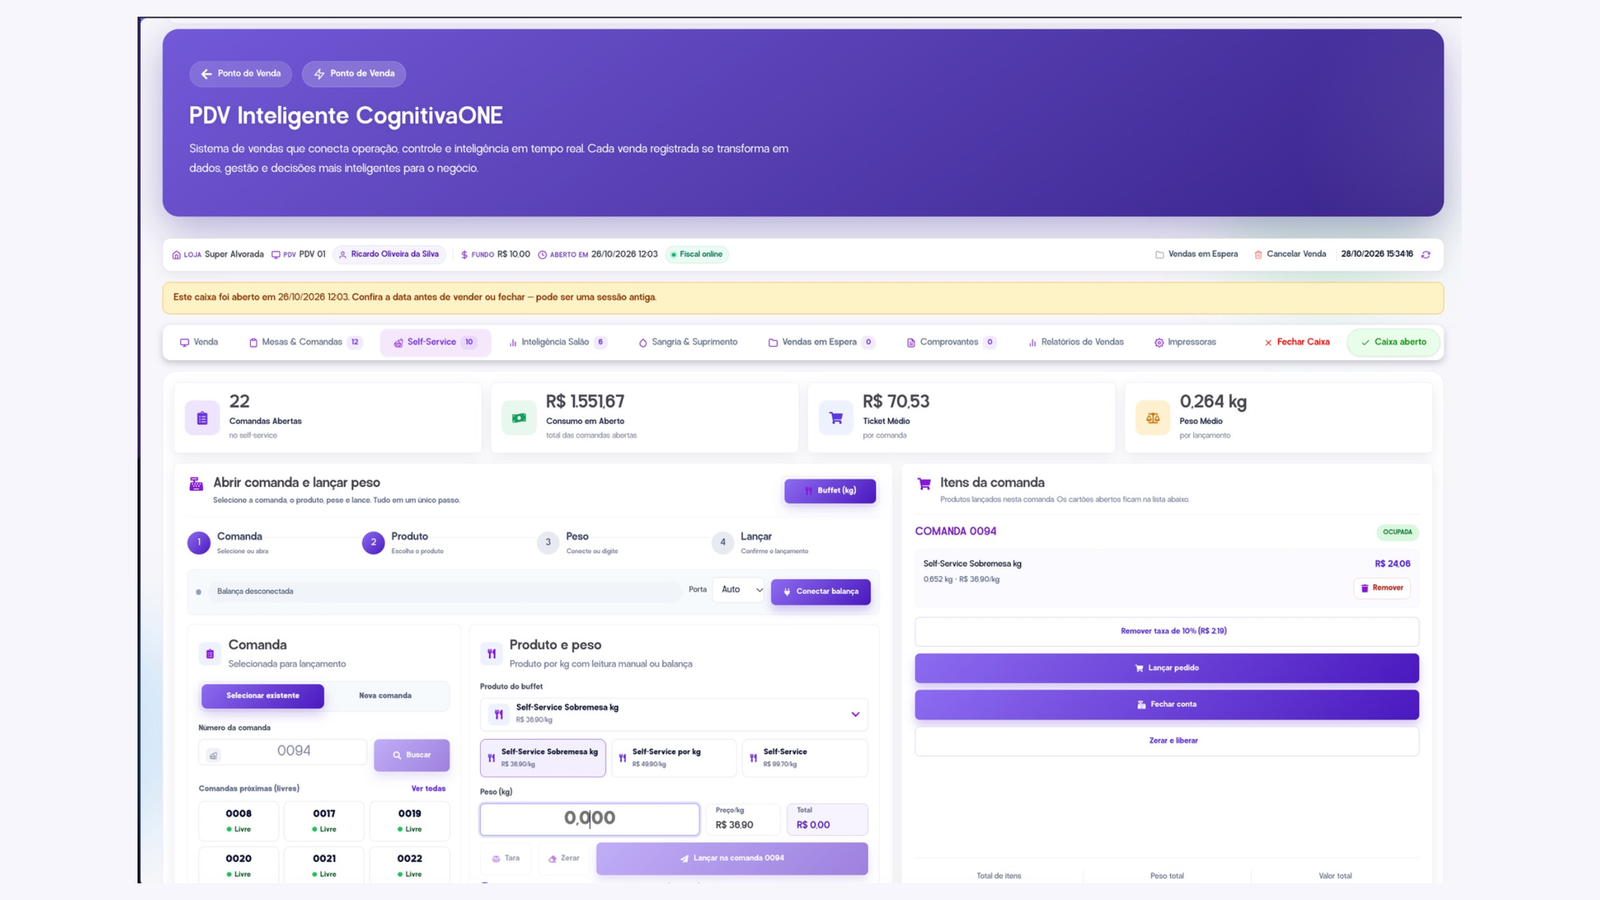The width and height of the screenshot is (1600, 900).
Task: Click the Lançar pedido button
Action: (1167, 668)
